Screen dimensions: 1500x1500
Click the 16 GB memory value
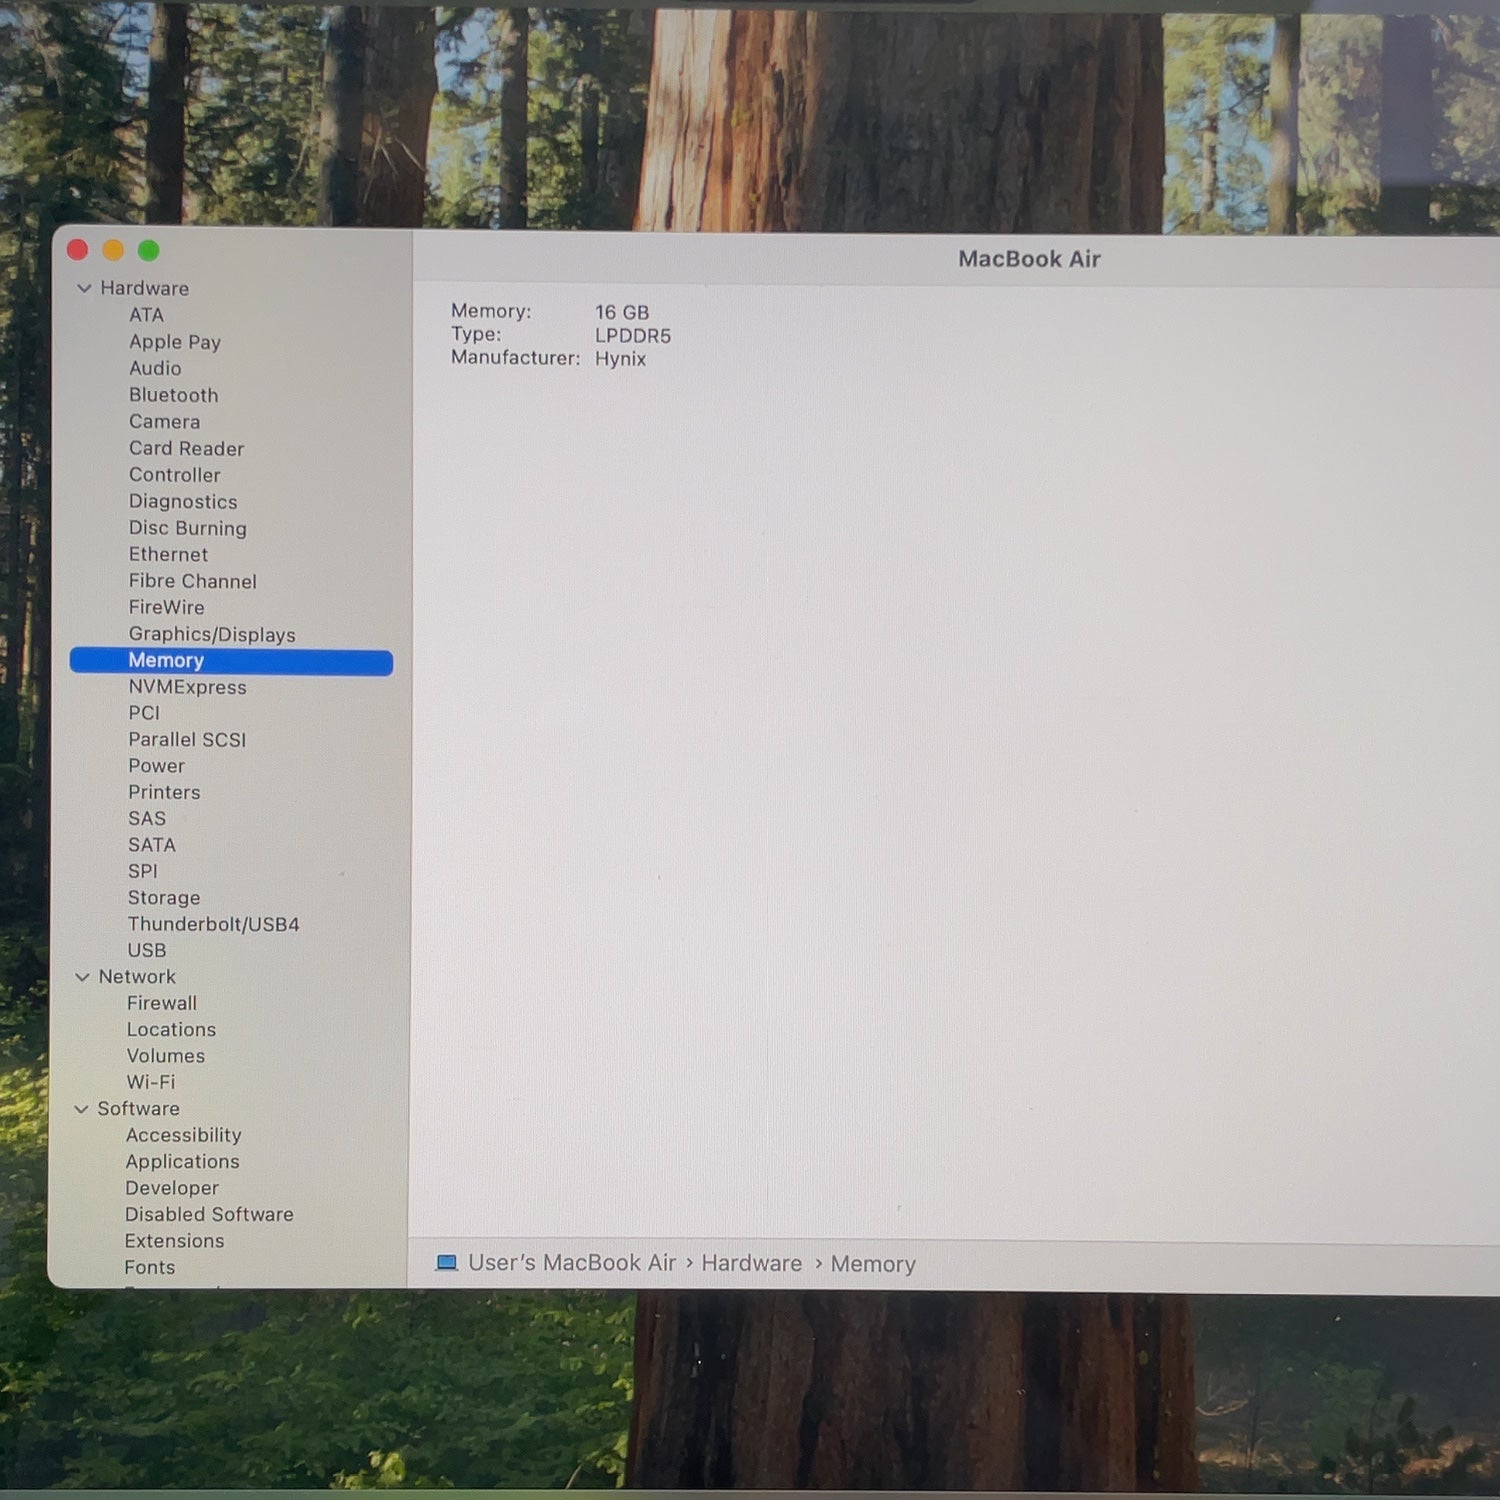pos(622,313)
